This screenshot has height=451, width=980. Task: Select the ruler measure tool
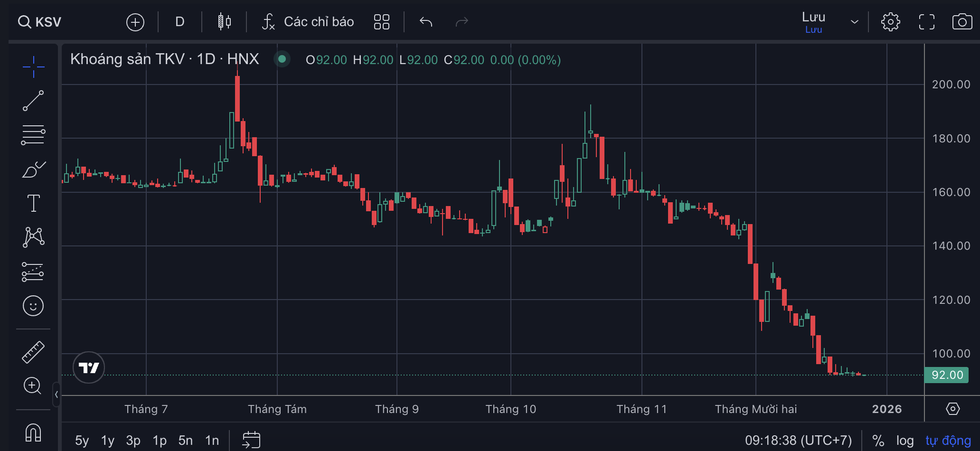click(x=33, y=352)
